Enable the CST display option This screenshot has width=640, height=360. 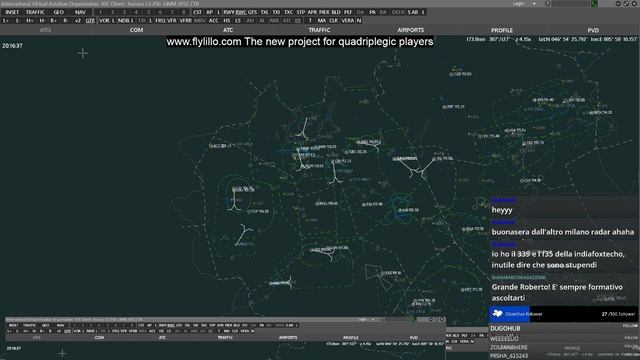[198, 12]
